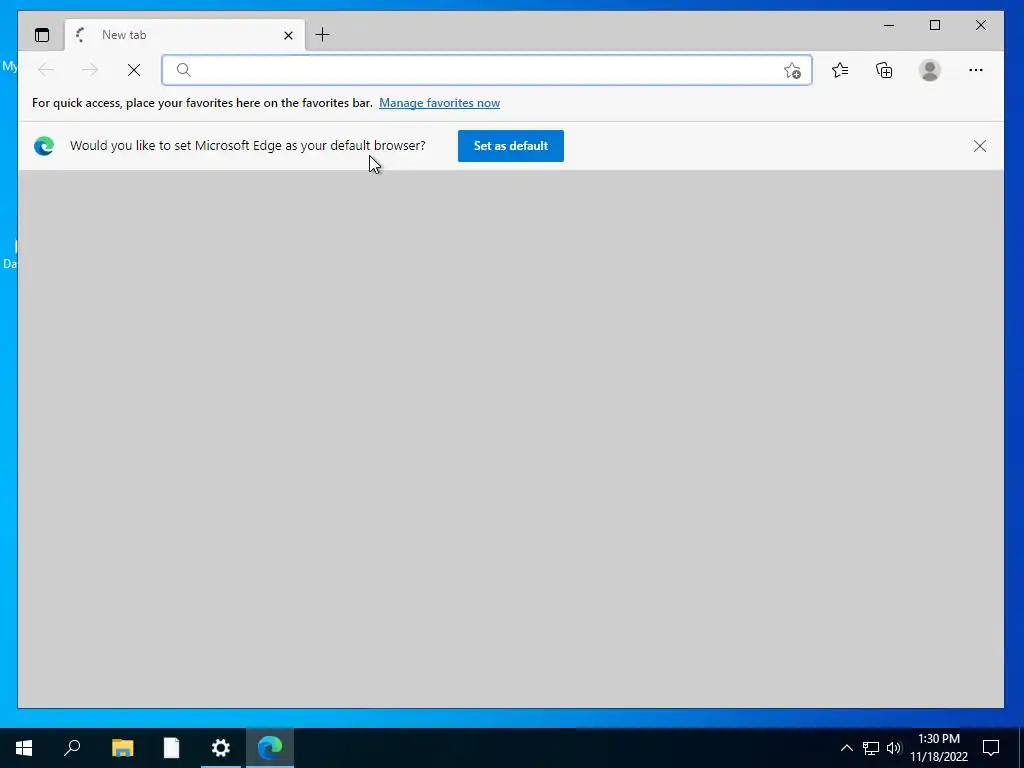Open the user profile menu
The height and width of the screenshot is (768, 1024).
pos(929,70)
